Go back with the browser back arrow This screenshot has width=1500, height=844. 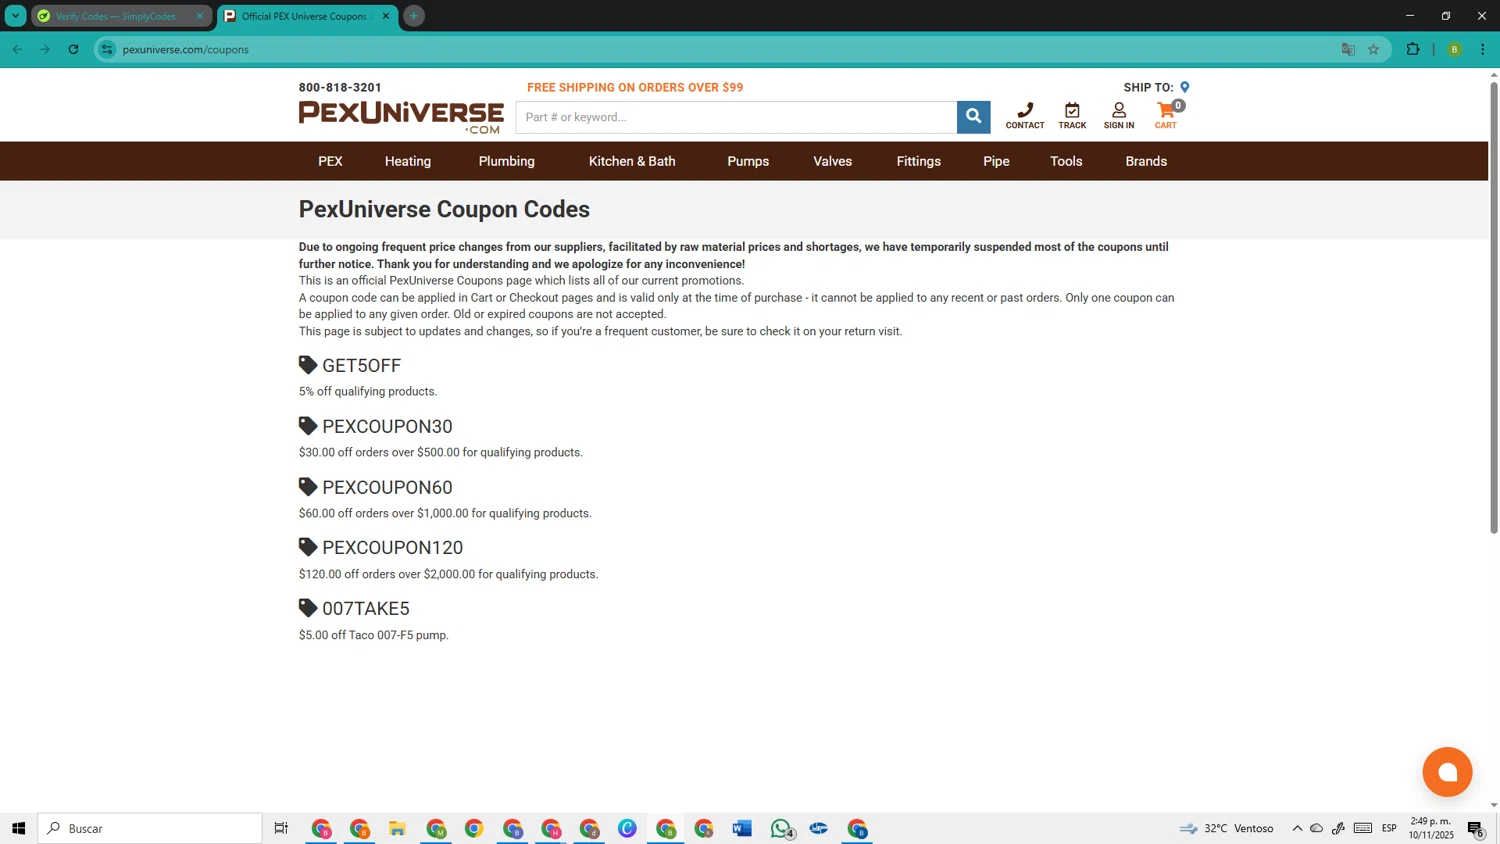pos(17,49)
